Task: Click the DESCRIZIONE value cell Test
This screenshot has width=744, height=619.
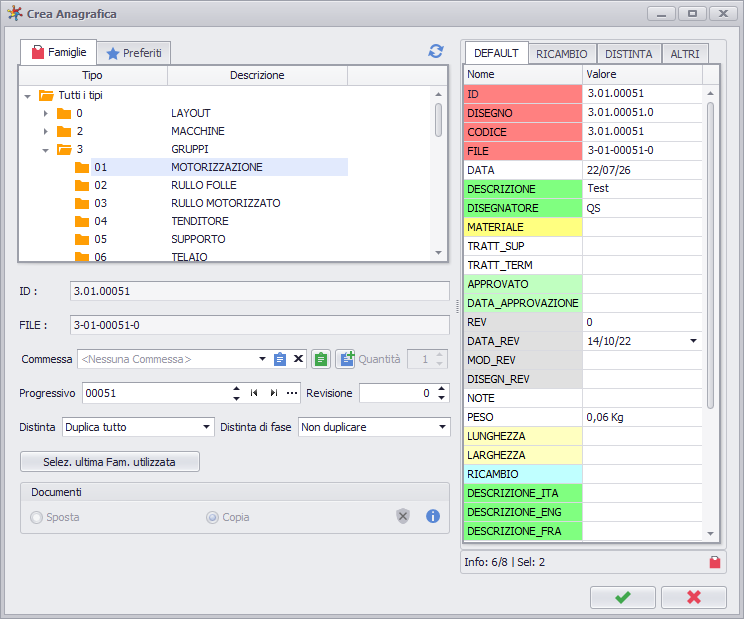Action: click(x=642, y=189)
